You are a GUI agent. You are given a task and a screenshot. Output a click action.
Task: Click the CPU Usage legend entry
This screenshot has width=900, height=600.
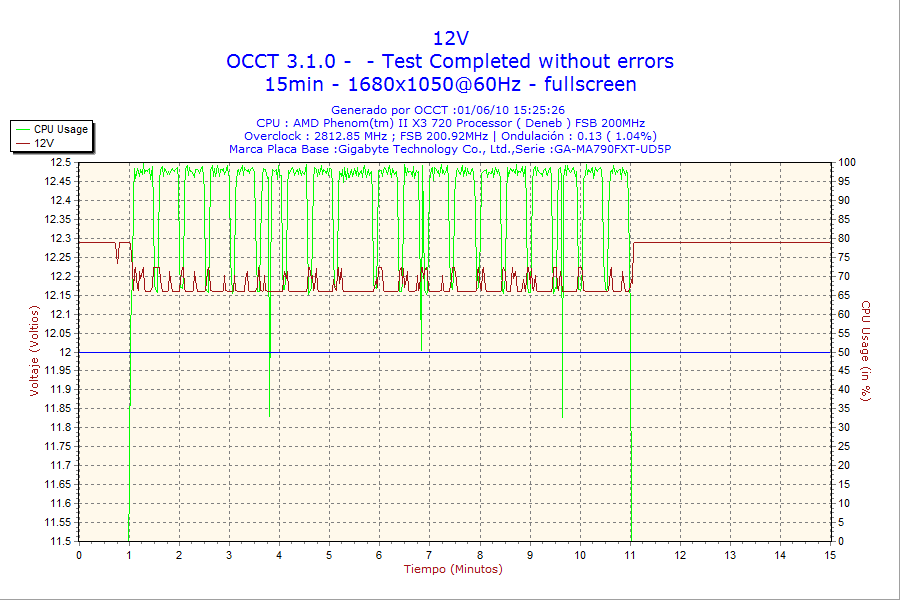60,129
